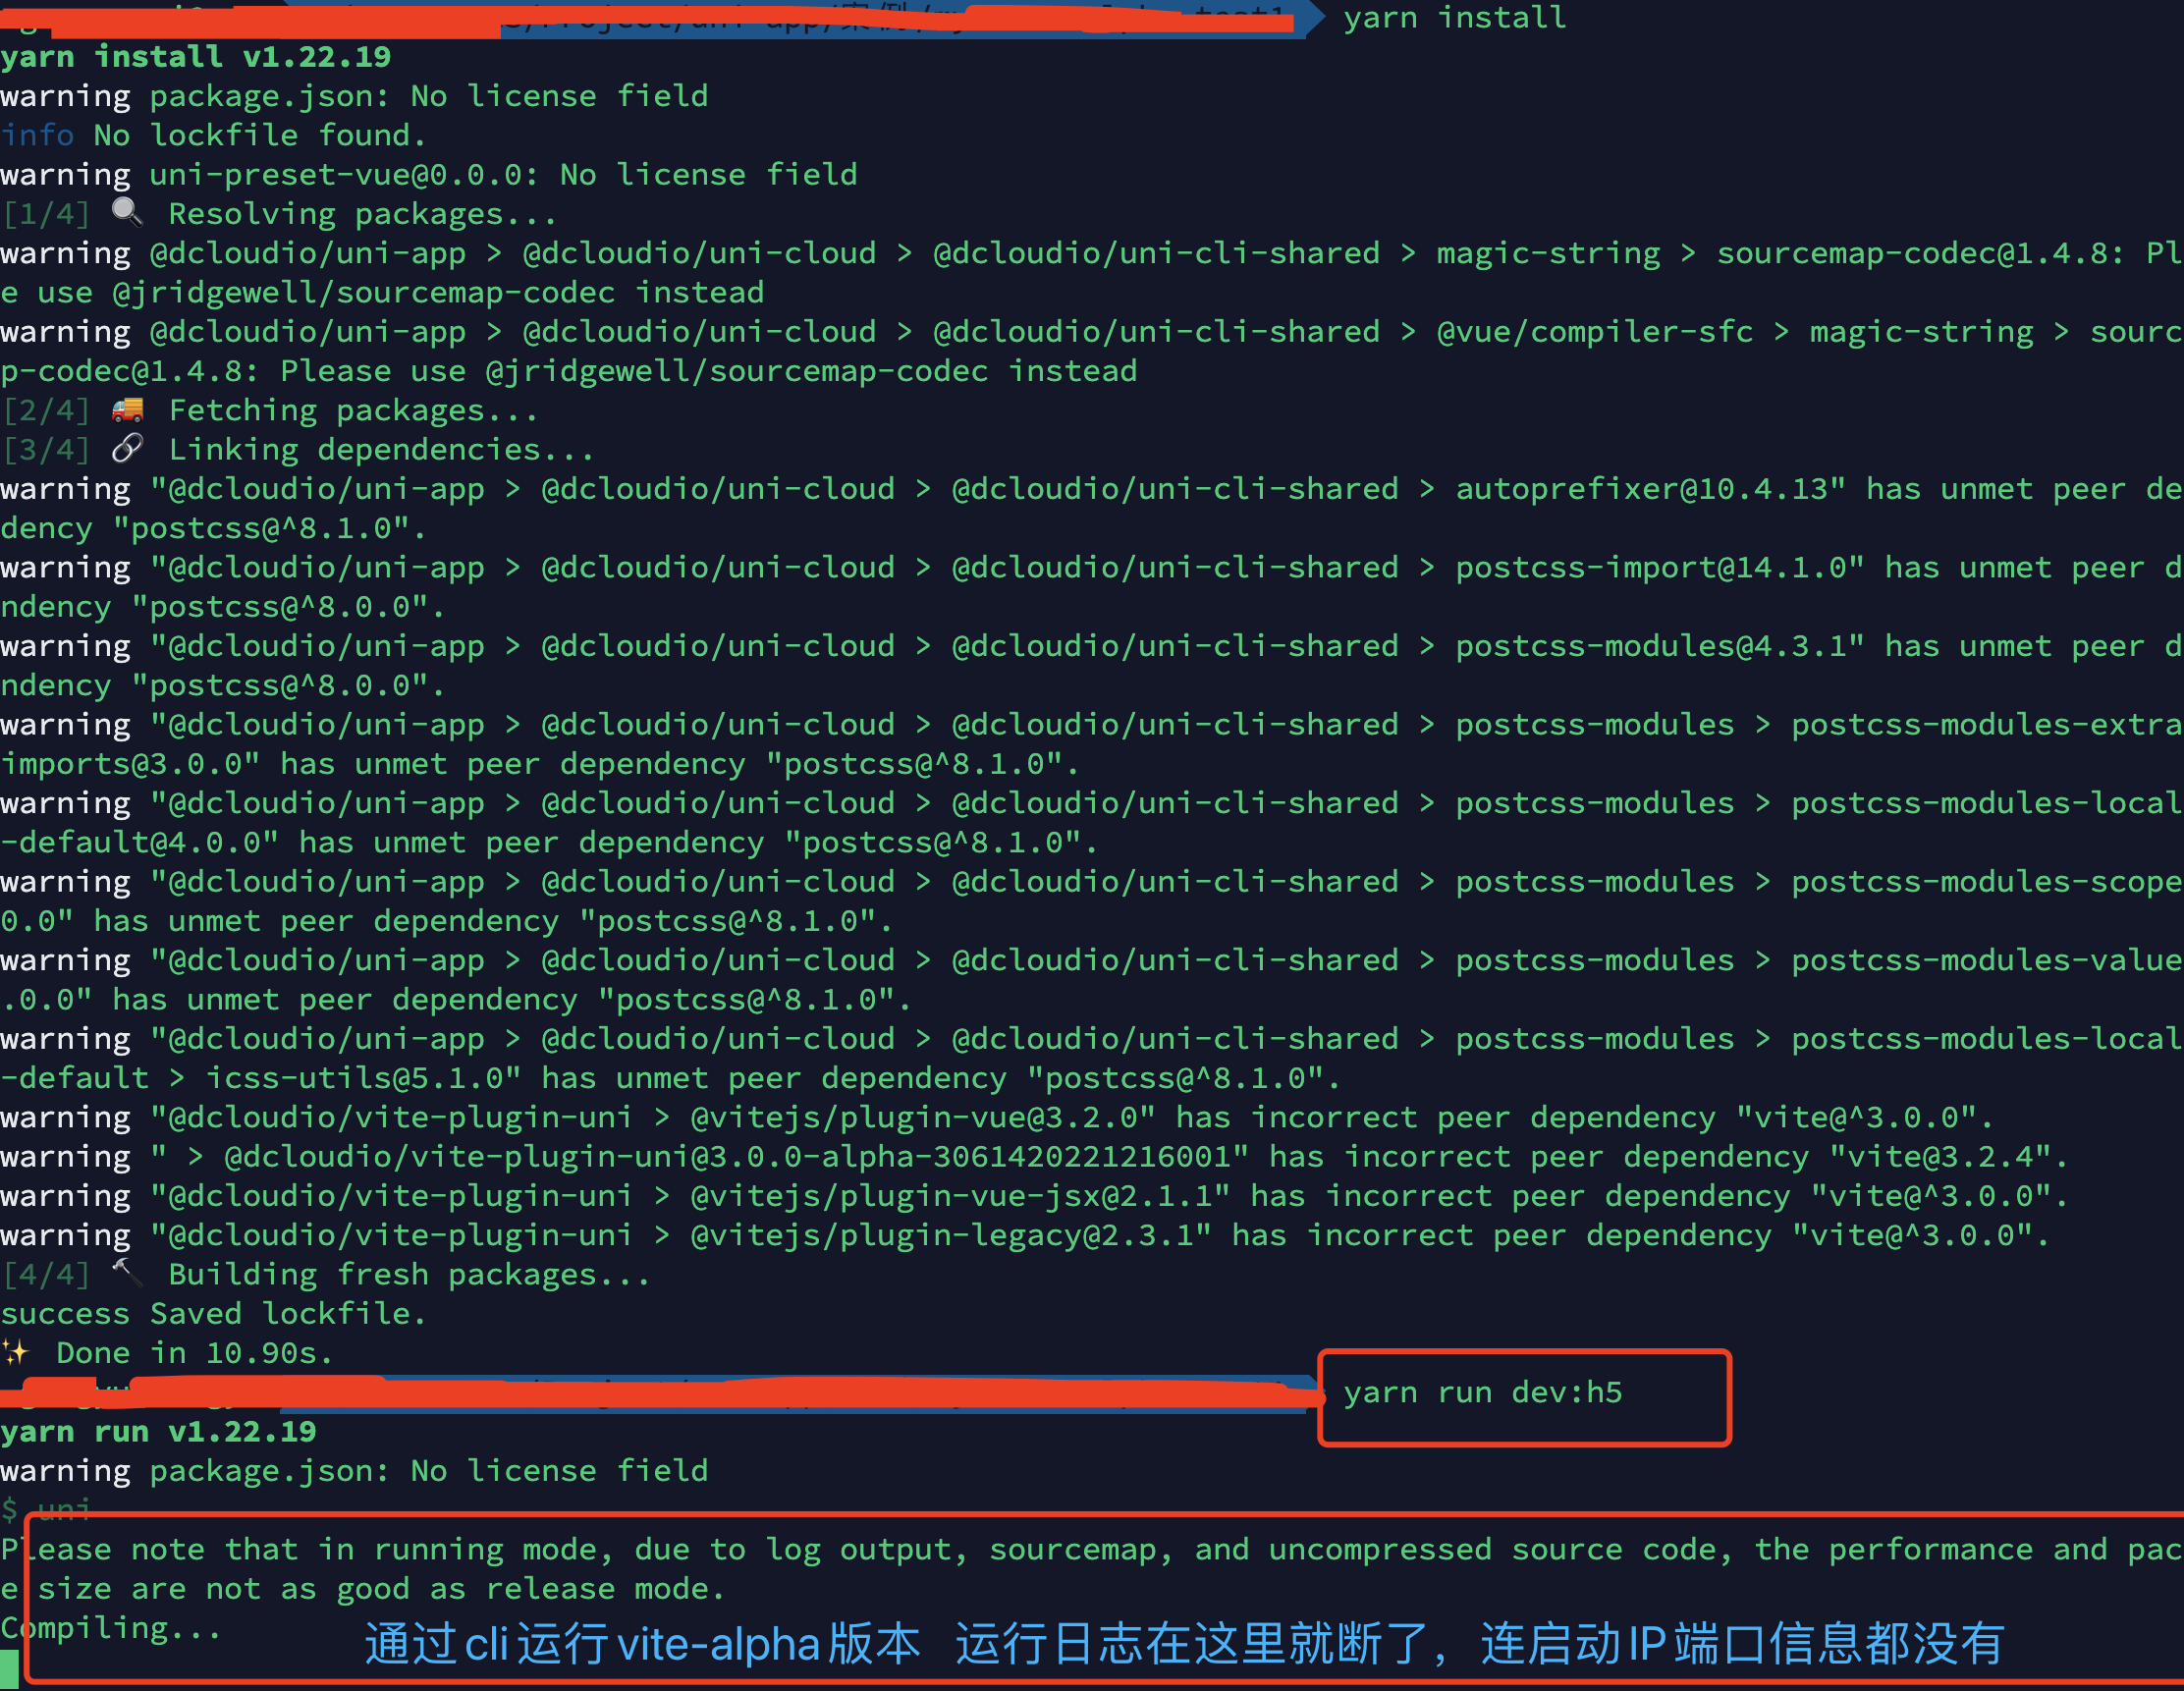Click the 'yarn run v1.22.19' line
Viewport: 2184px width, 1691px height.
click(158, 1432)
